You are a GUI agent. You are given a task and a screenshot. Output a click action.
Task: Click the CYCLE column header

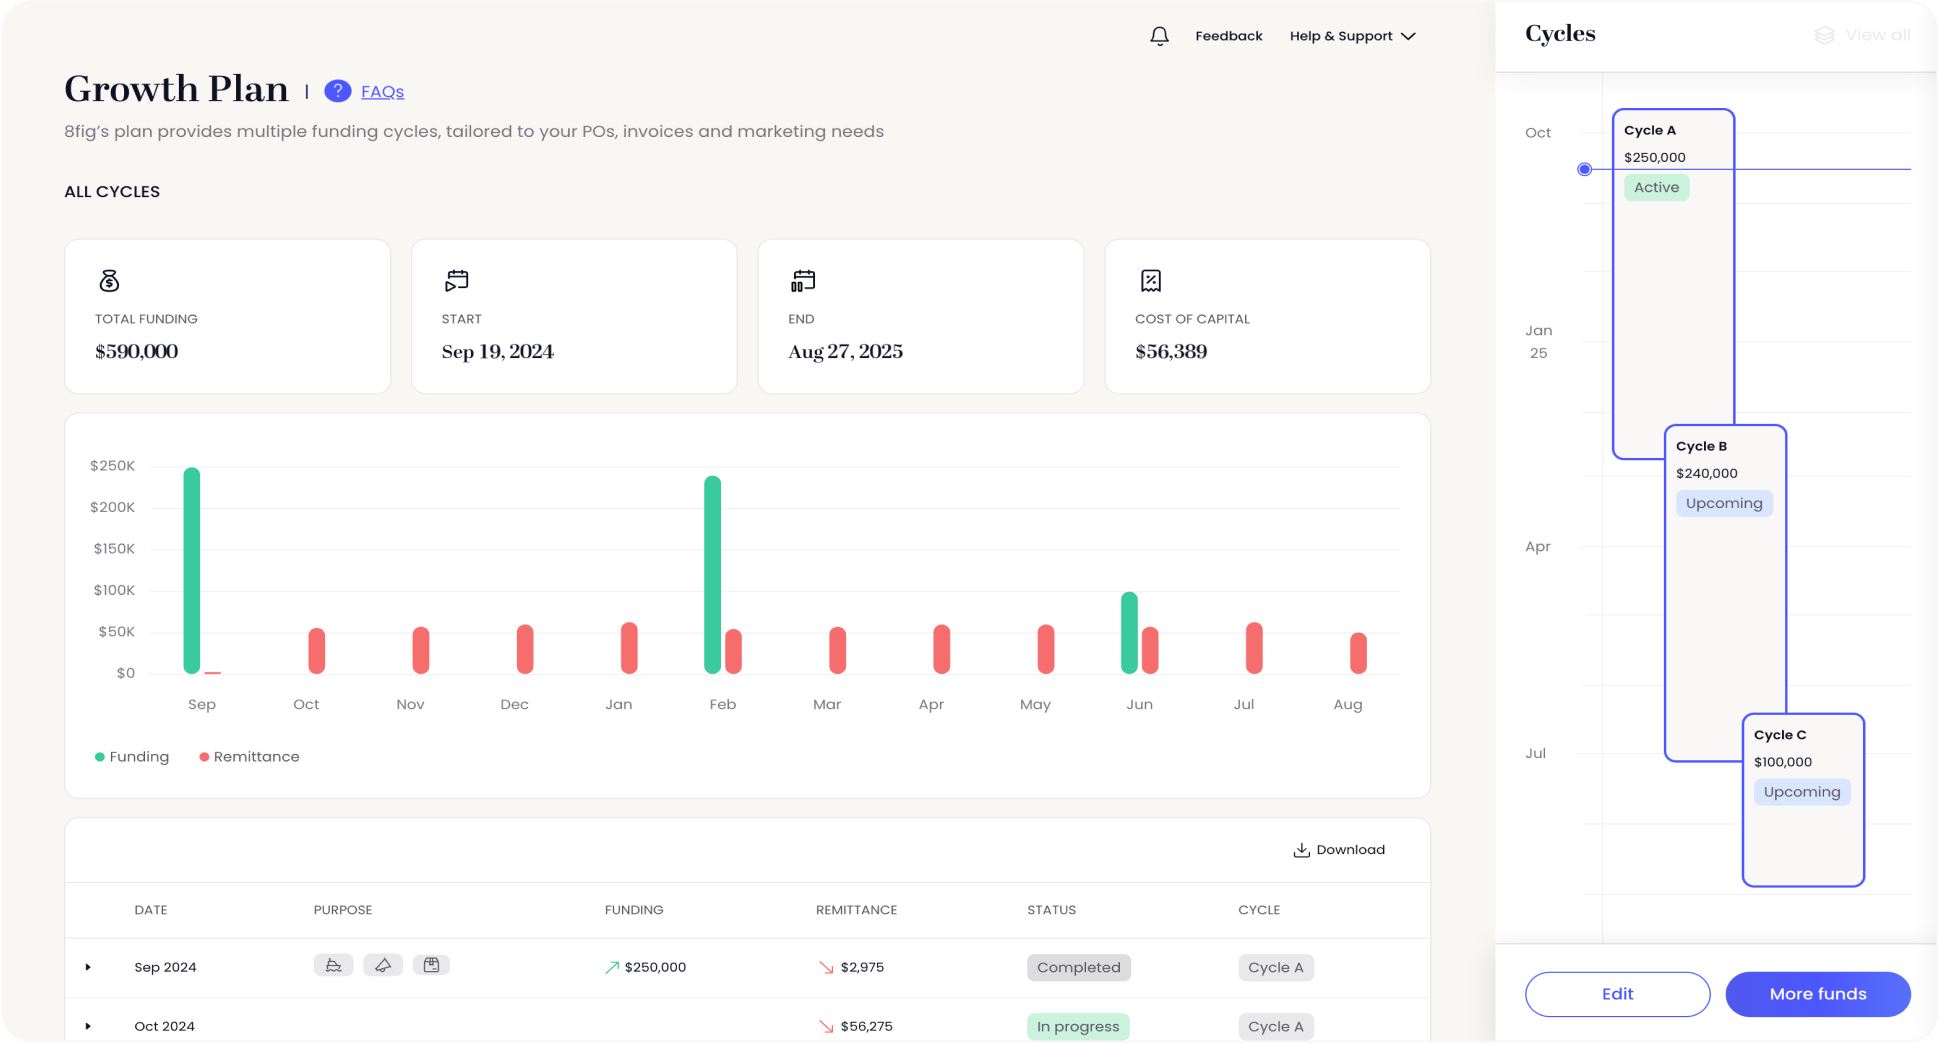tap(1259, 910)
